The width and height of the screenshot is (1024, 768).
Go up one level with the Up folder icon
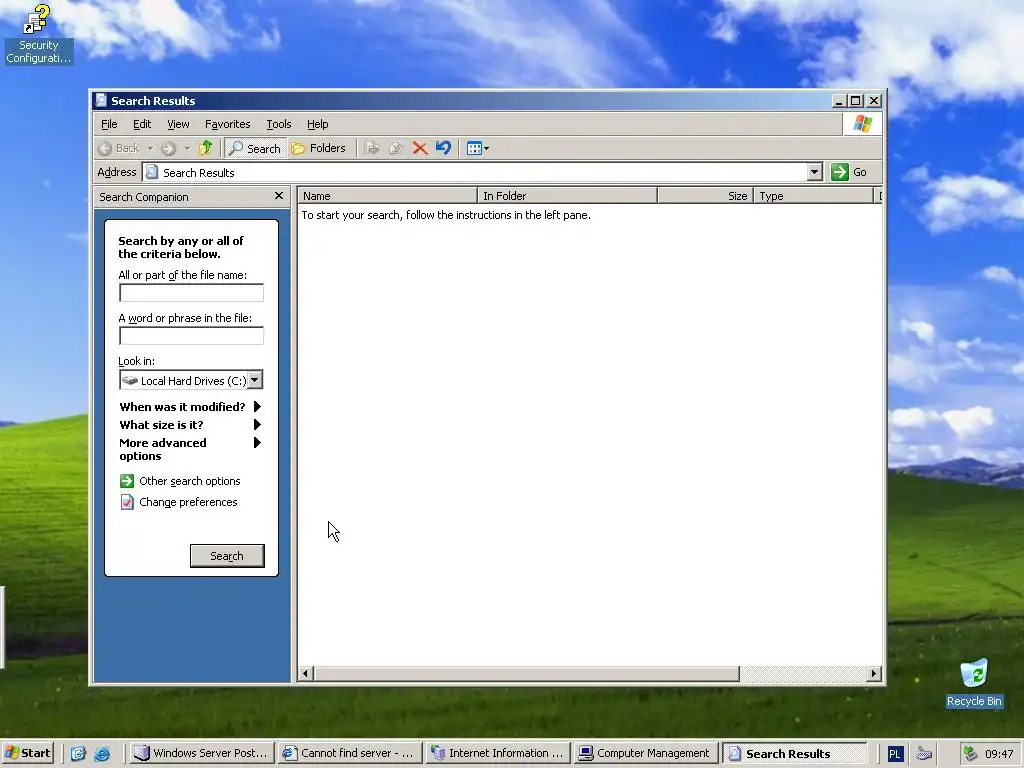point(206,148)
